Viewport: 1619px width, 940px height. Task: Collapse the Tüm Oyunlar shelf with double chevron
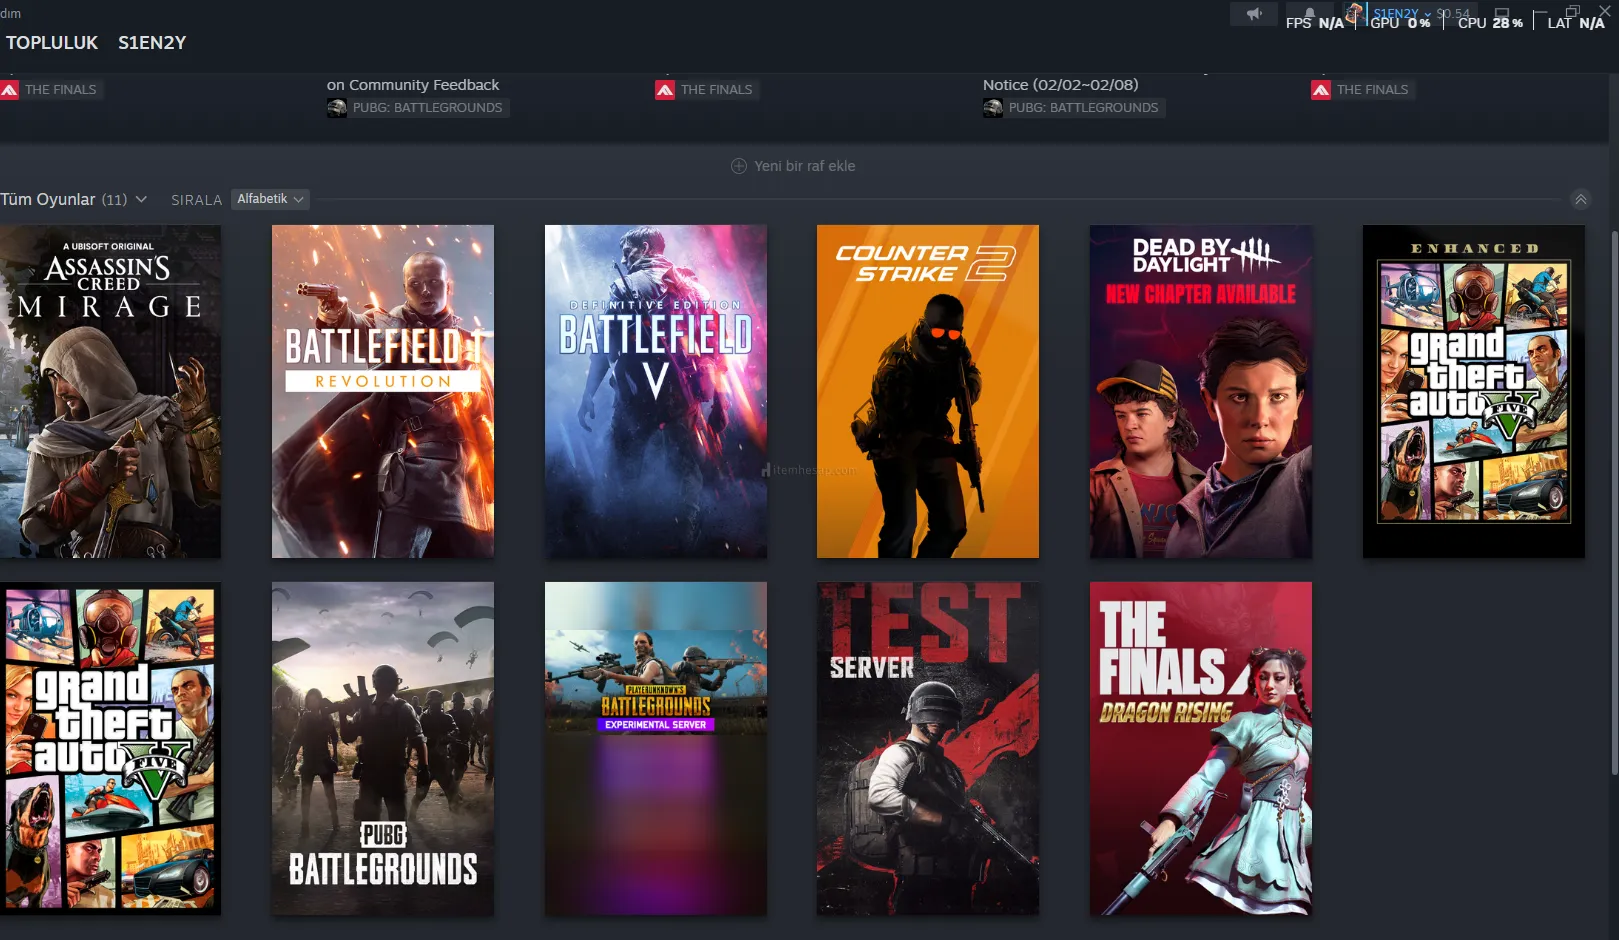coord(1581,199)
